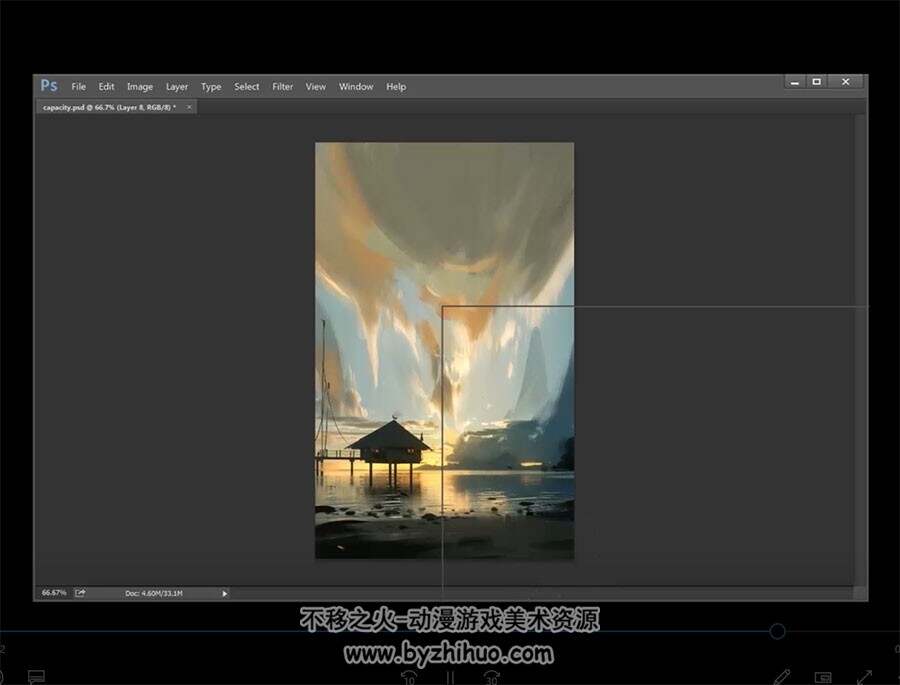Toggle mini player view icon

click(823, 678)
